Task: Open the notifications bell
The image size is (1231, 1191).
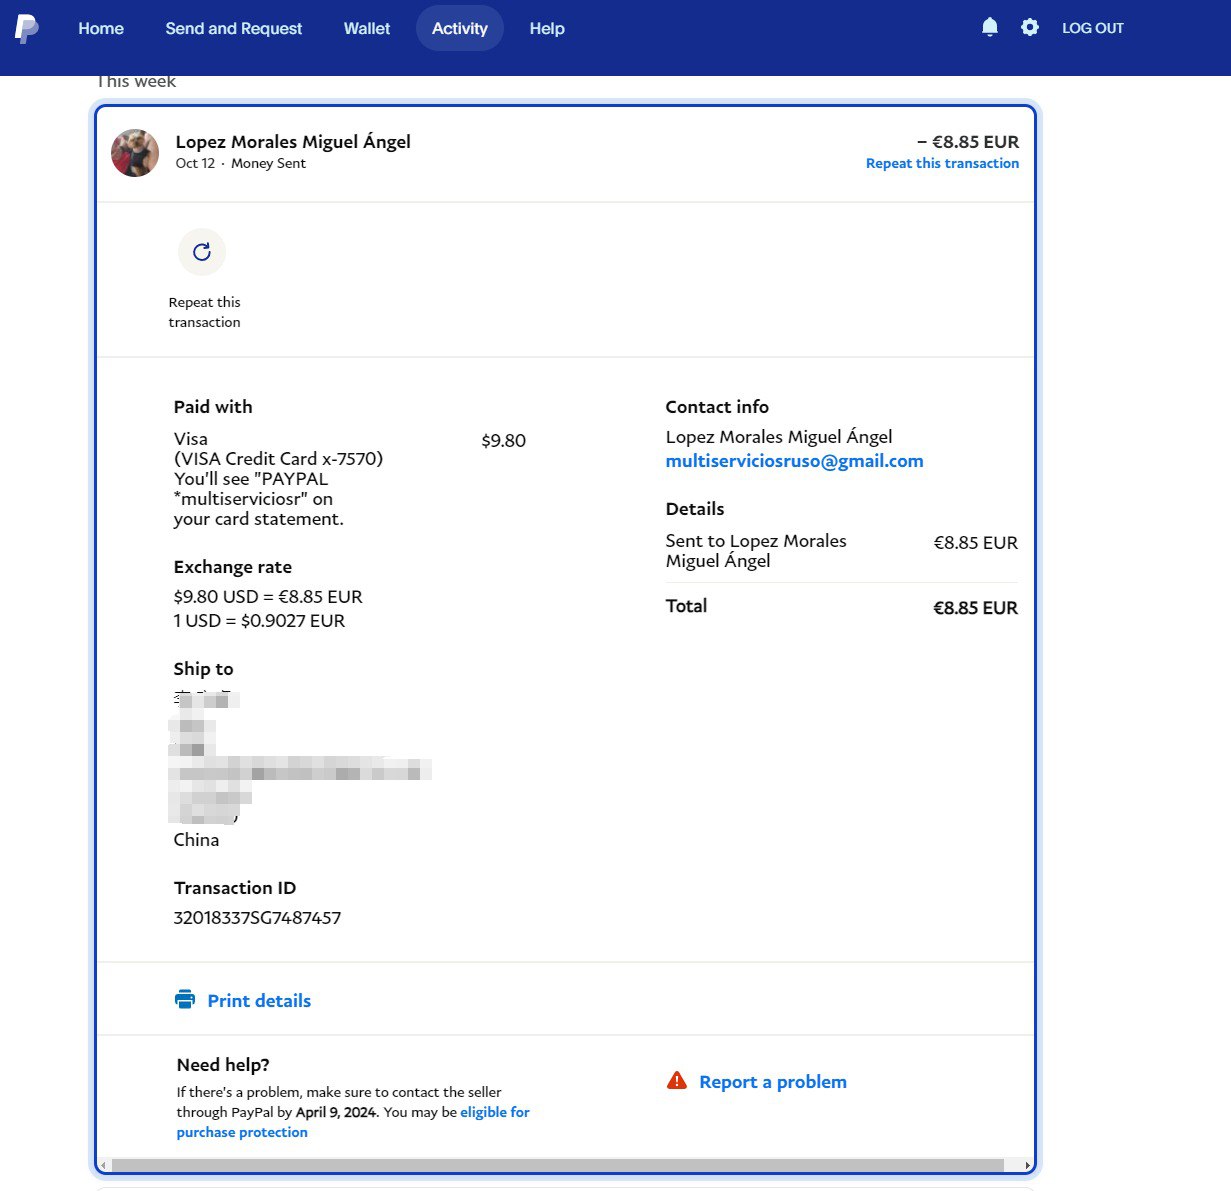Action: 989,28
